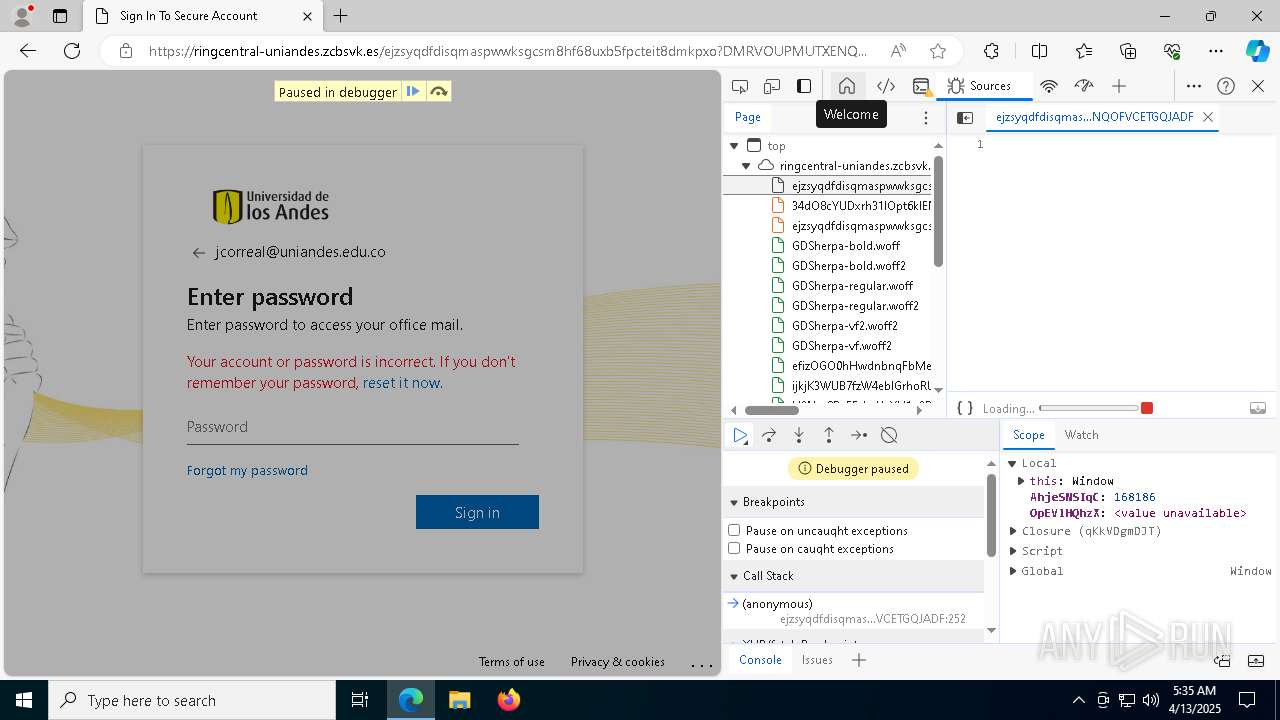
Task: Open the Console tool icon with warning badge
Action: [x=921, y=86]
